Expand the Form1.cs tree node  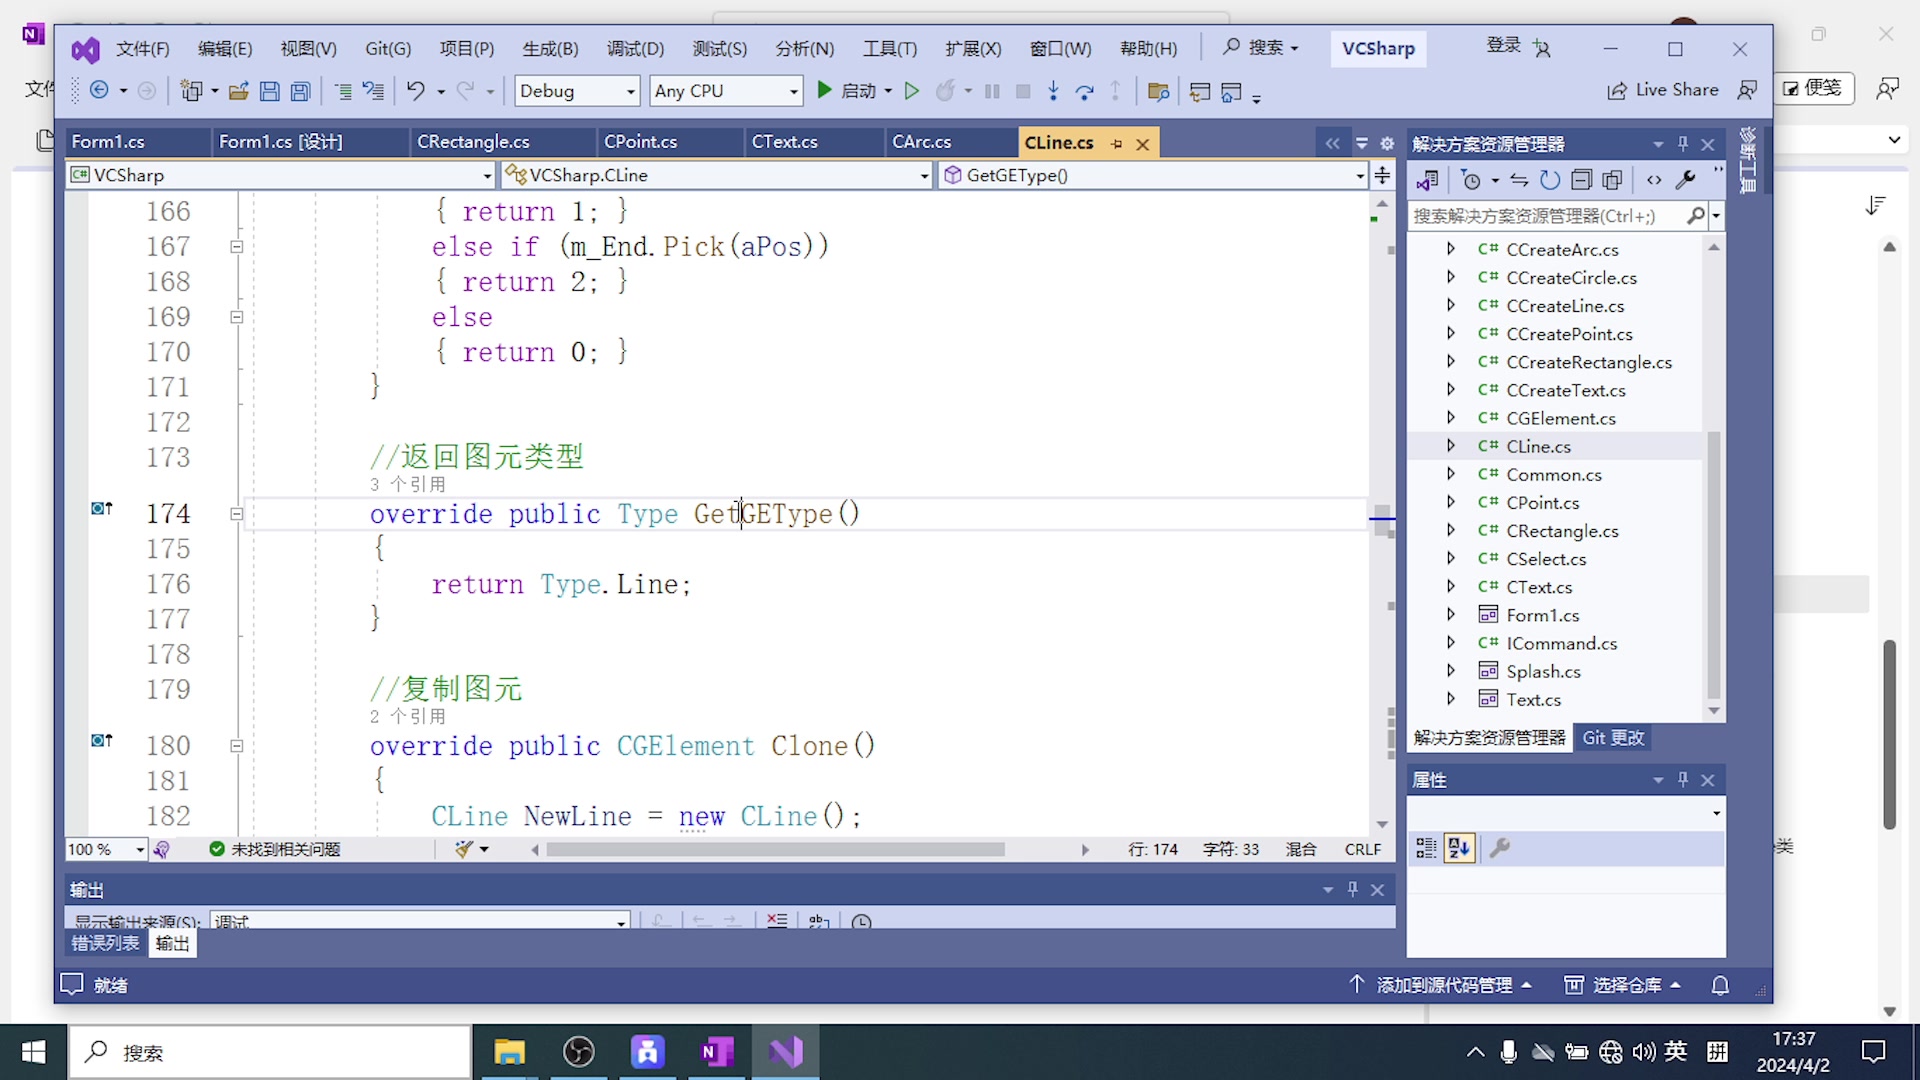pos(1450,615)
